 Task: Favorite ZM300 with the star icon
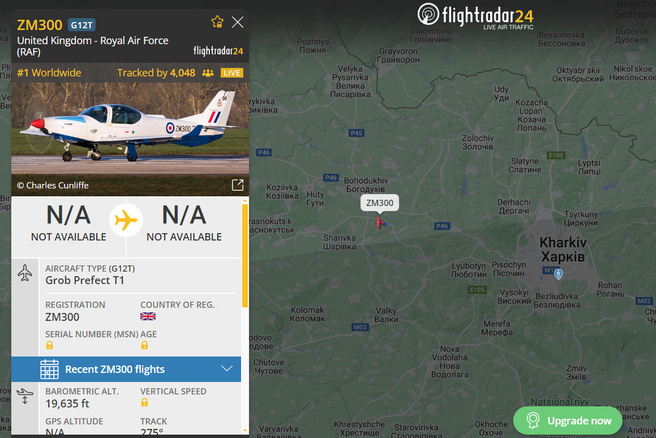tap(217, 22)
